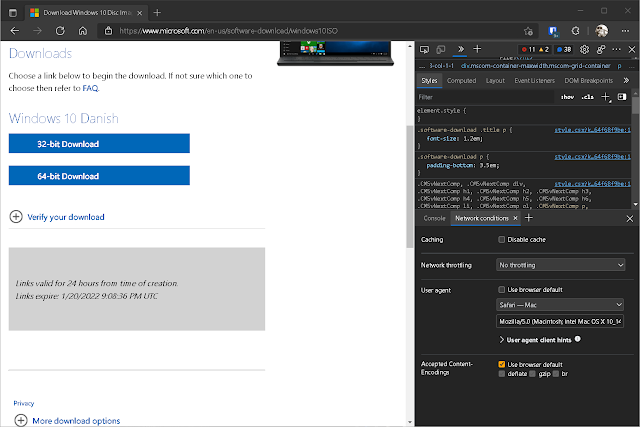The height and width of the screenshot is (427, 640).
Task: Click the site lock icon in address bar
Action: (x=108, y=31)
